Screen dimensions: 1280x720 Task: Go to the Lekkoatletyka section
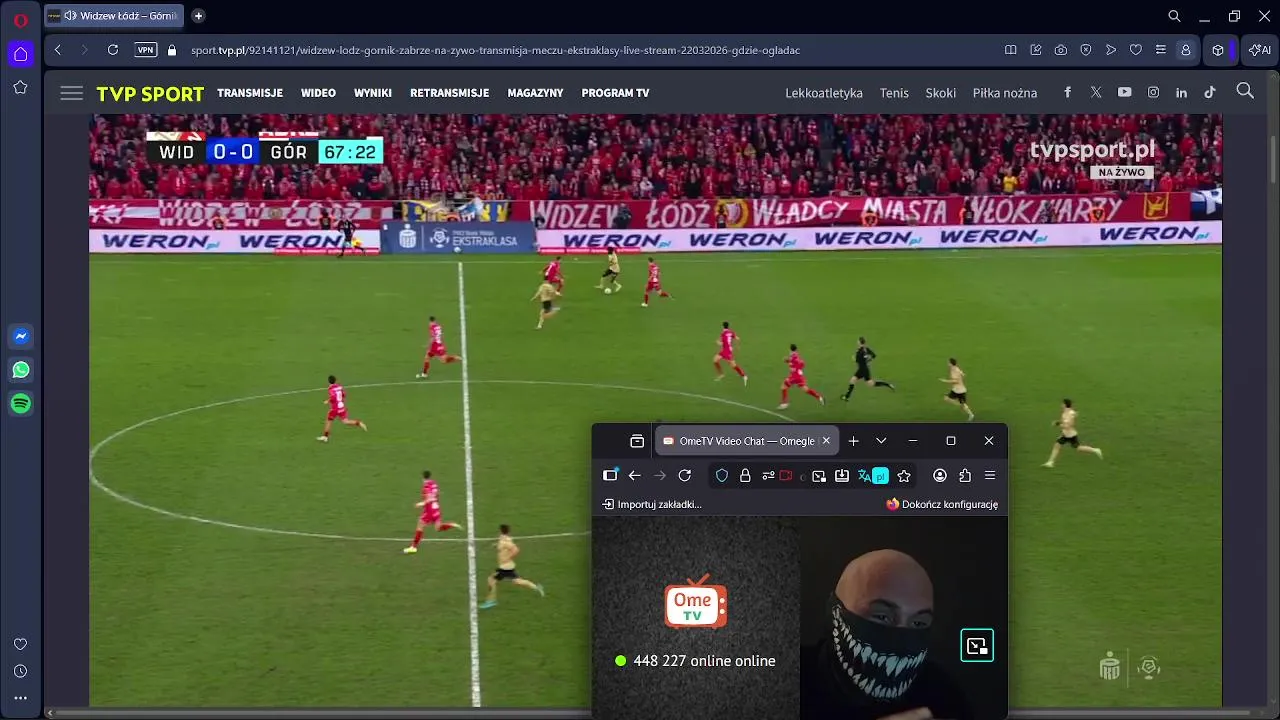[824, 93]
